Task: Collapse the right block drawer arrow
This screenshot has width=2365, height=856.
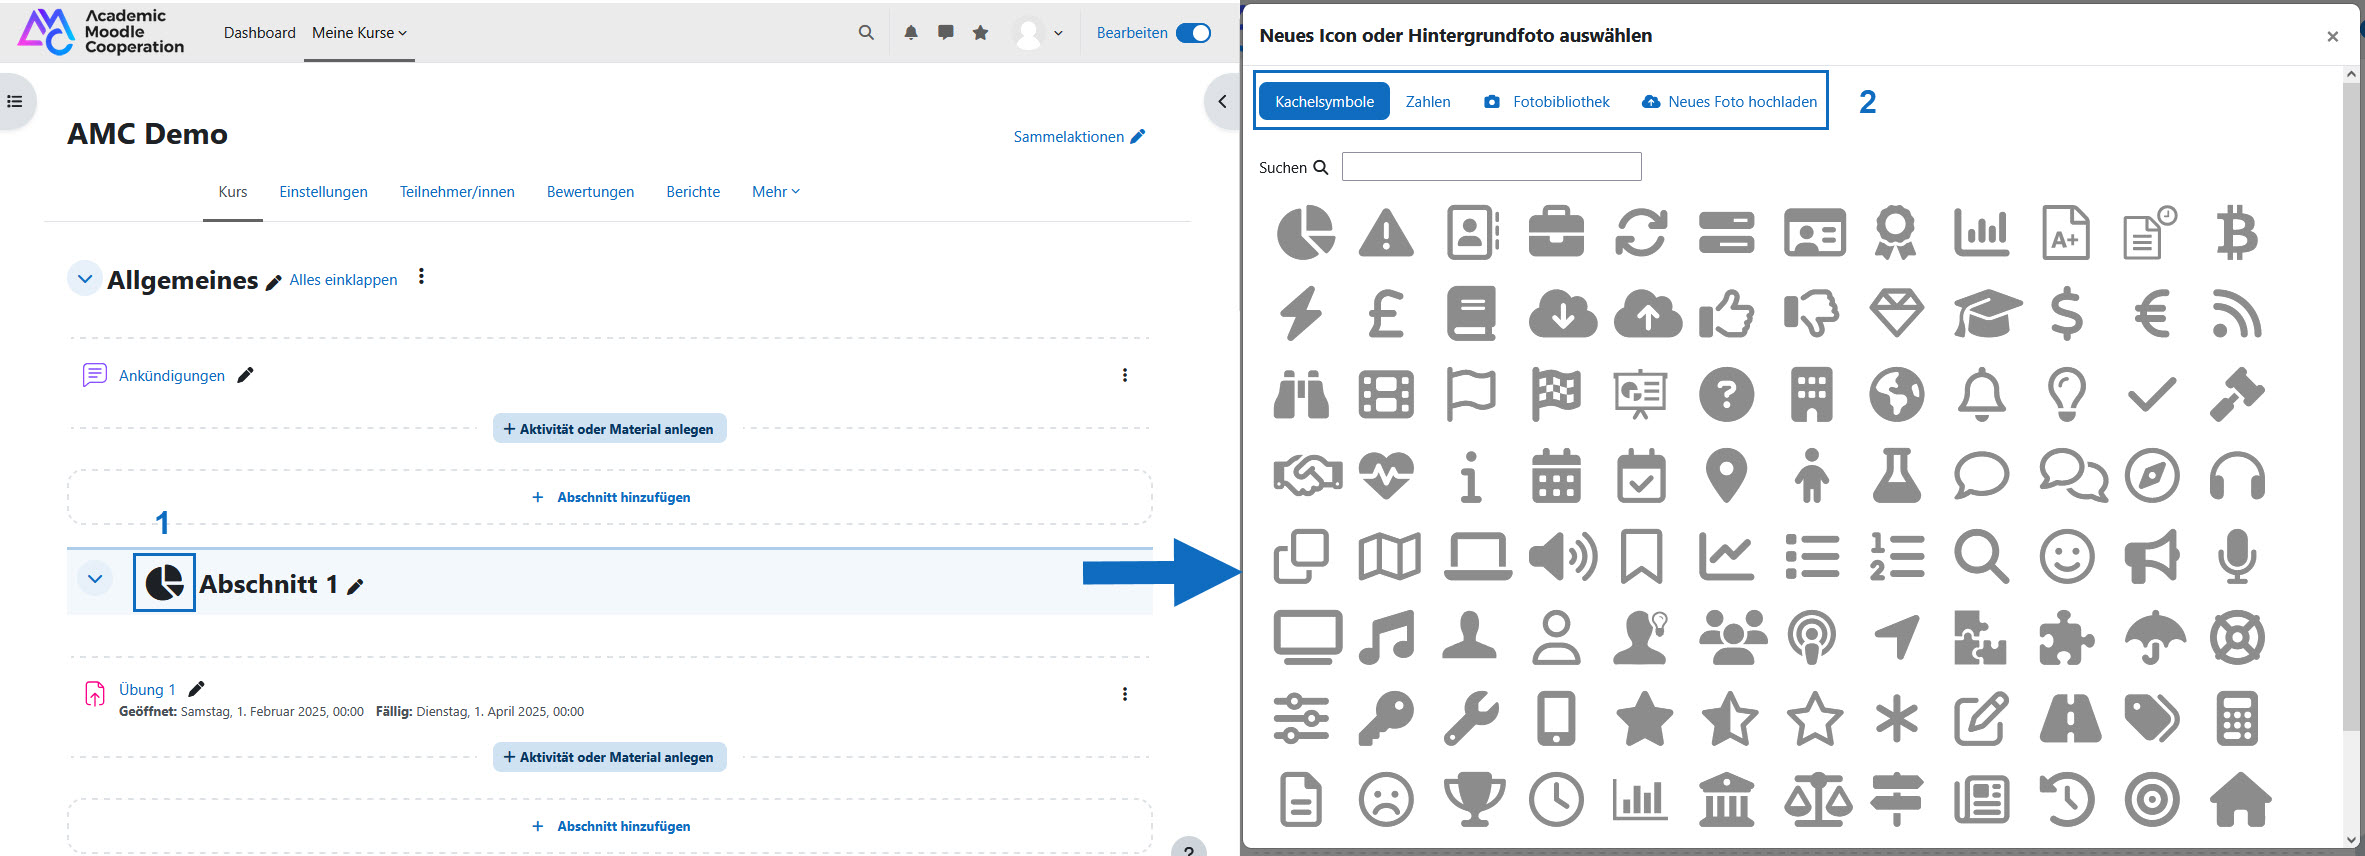Action: click(1221, 101)
